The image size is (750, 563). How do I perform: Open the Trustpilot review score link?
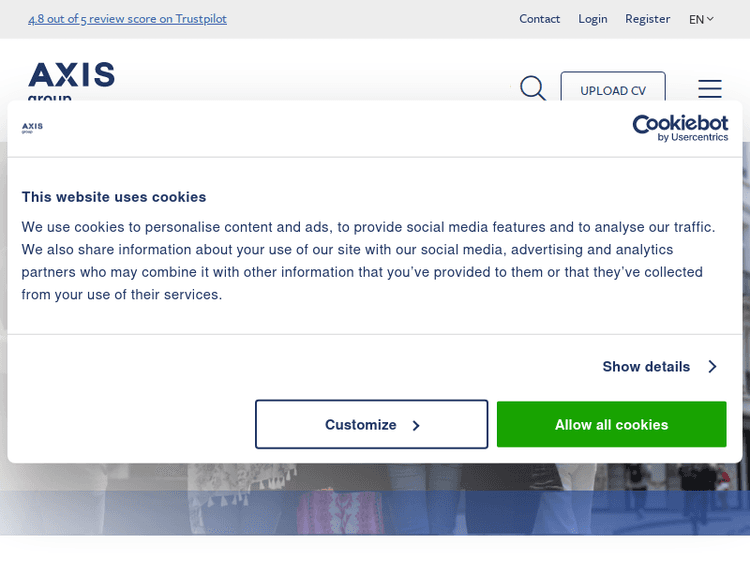coord(127,19)
